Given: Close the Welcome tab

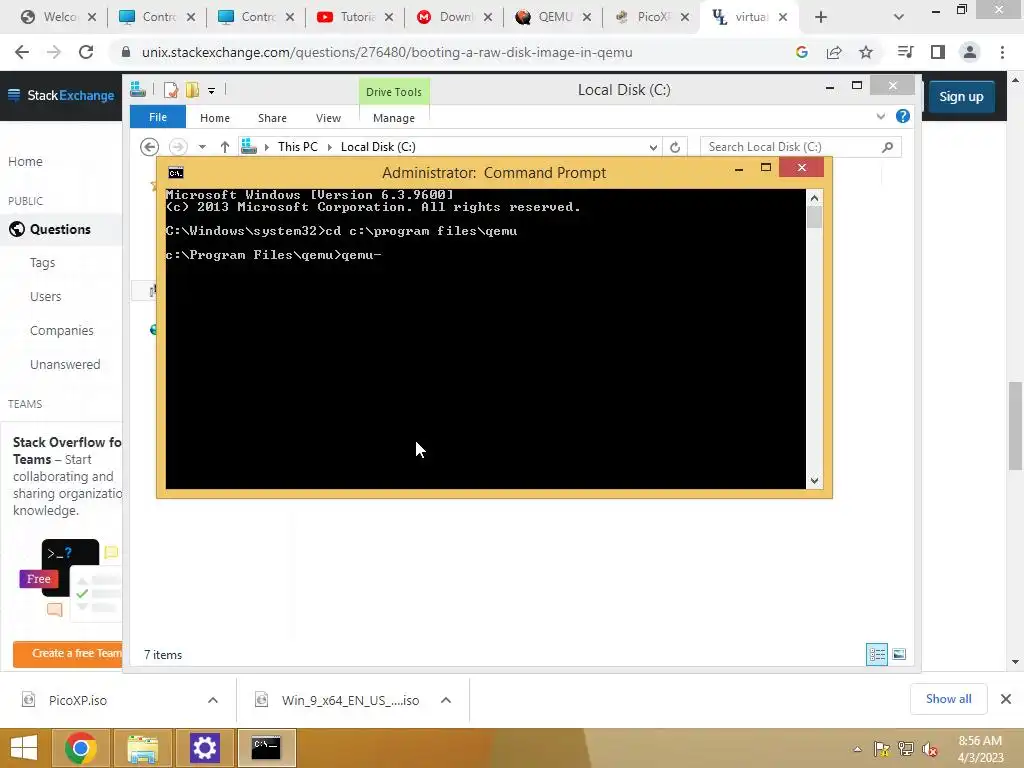Looking at the screenshot, I should point(92,17).
